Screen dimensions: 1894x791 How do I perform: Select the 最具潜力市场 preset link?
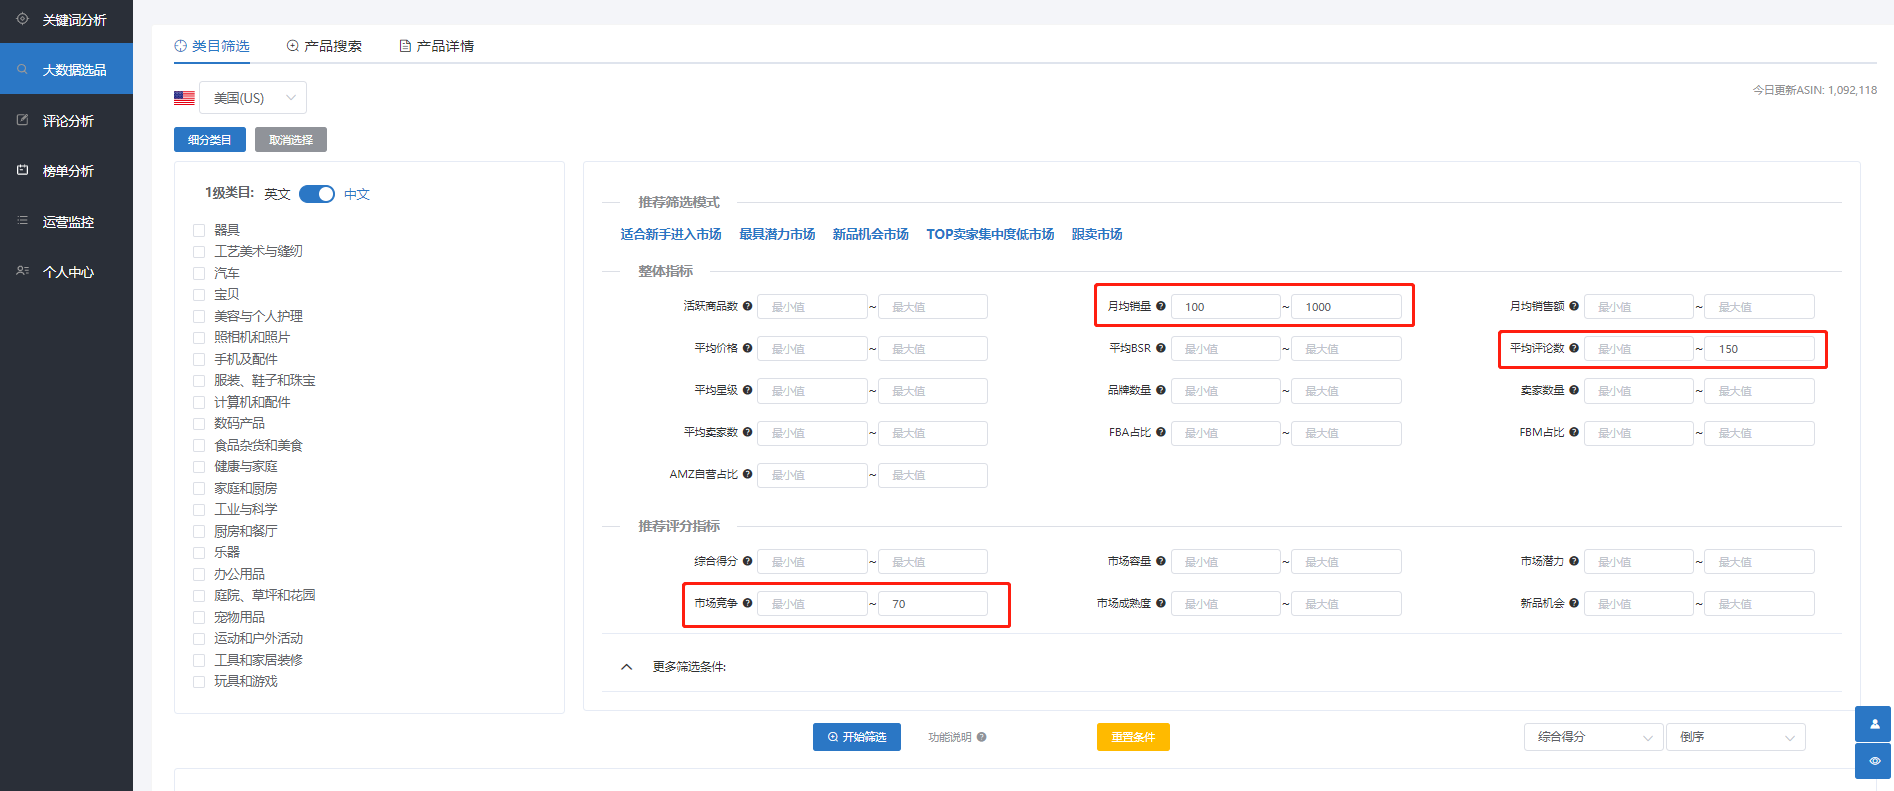point(777,234)
